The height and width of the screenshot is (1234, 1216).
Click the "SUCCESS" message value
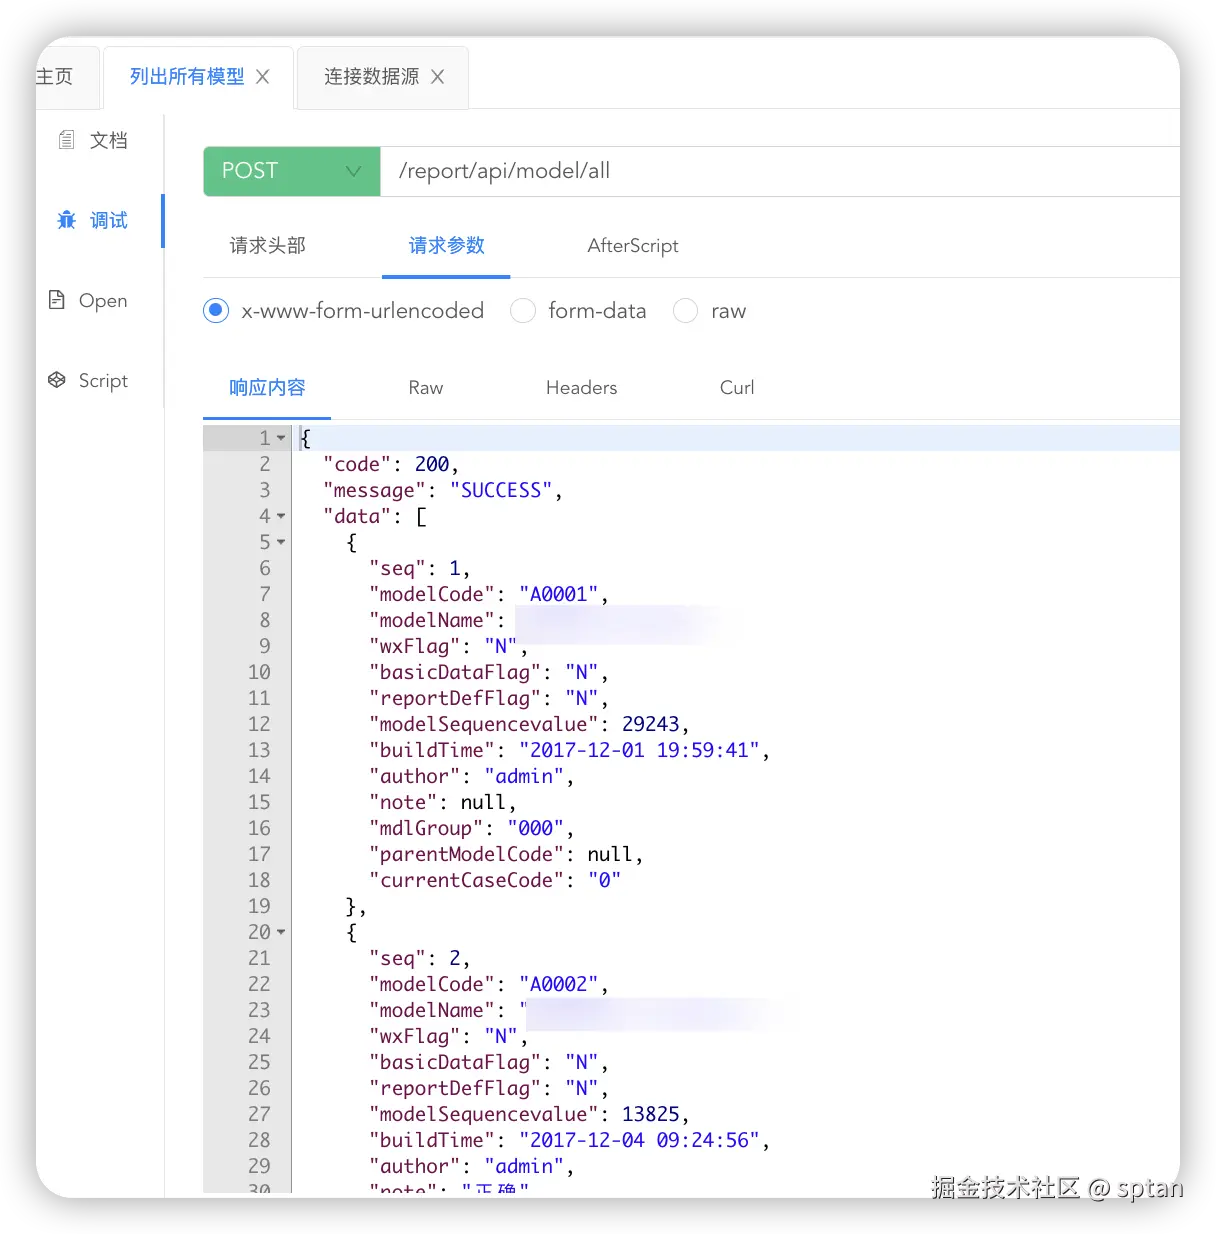[x=501, y=490]
